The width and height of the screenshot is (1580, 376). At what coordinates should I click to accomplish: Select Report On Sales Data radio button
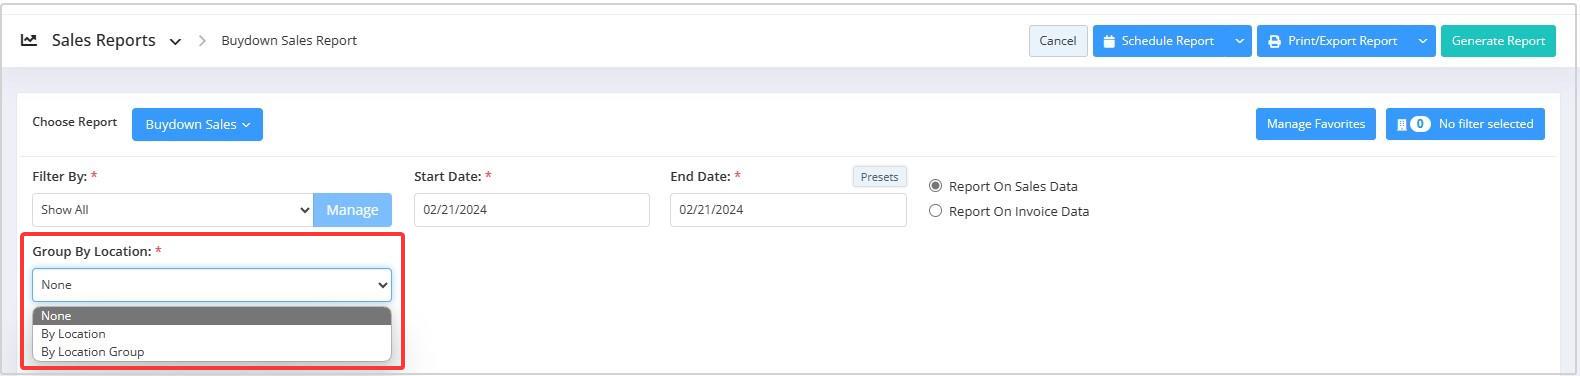936,186
